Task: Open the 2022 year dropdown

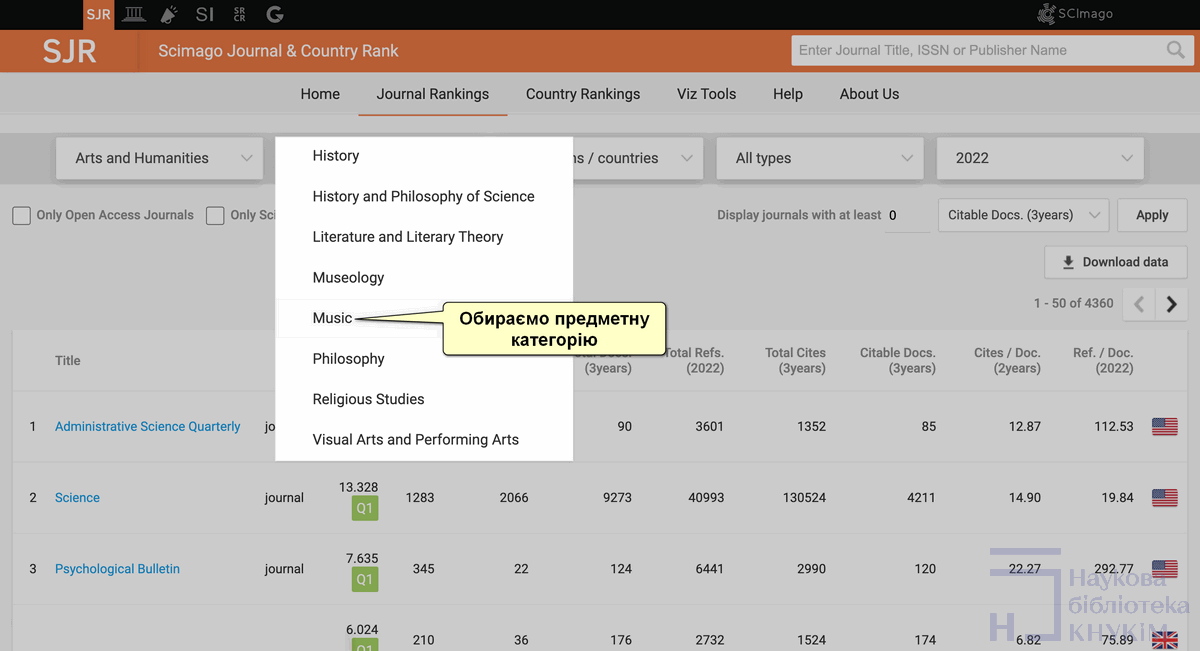Action: point(1040,158)
